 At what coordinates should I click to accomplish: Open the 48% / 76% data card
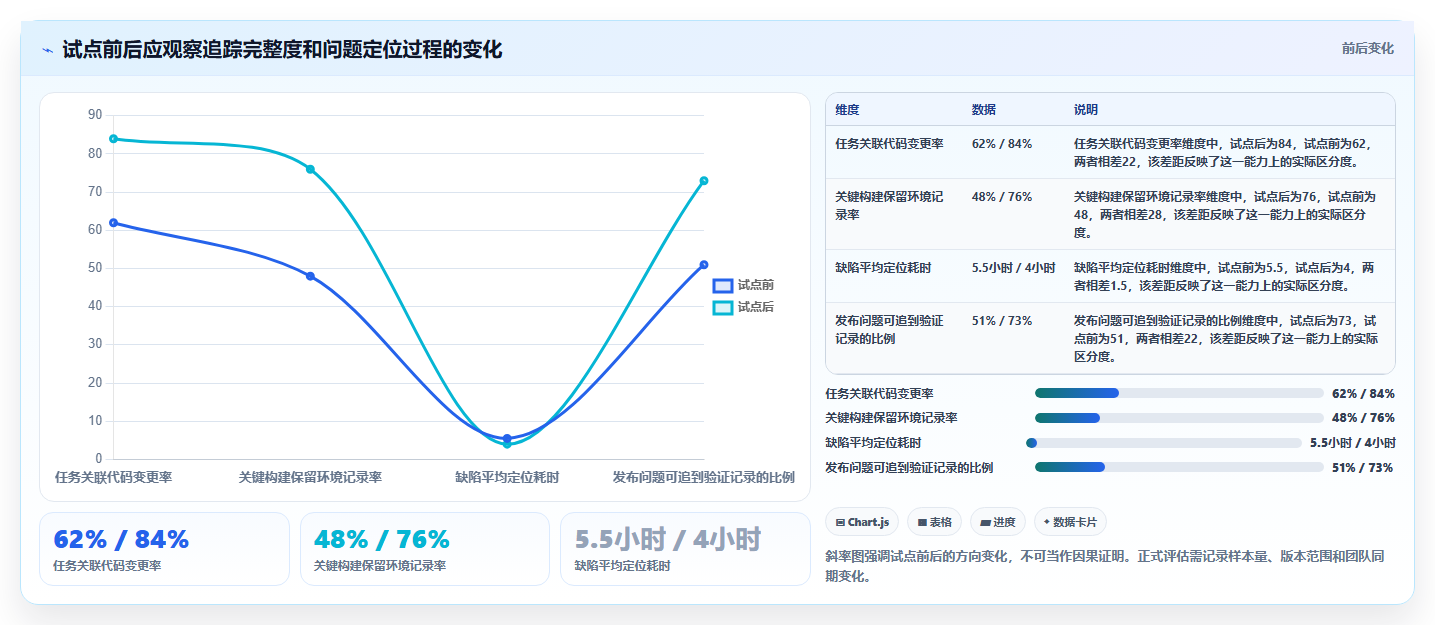pyautogui.click(x=425, y=549)
